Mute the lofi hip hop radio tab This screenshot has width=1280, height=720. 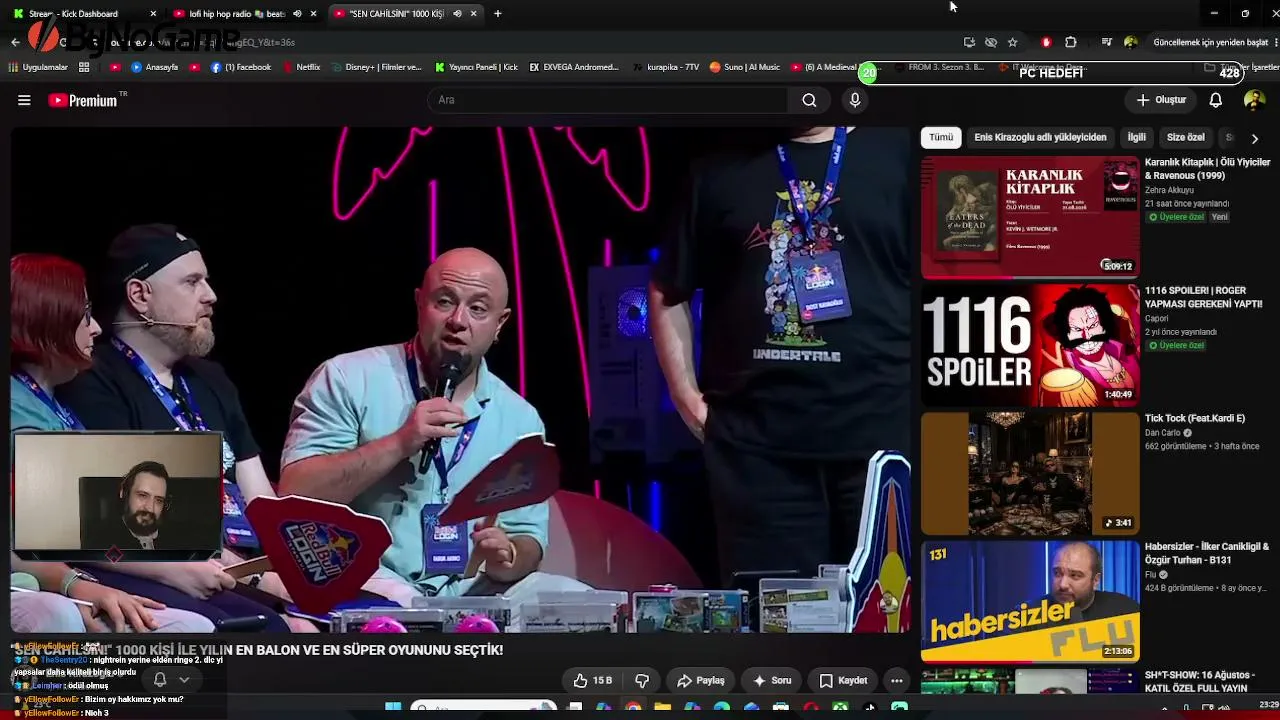click(297, 13)
